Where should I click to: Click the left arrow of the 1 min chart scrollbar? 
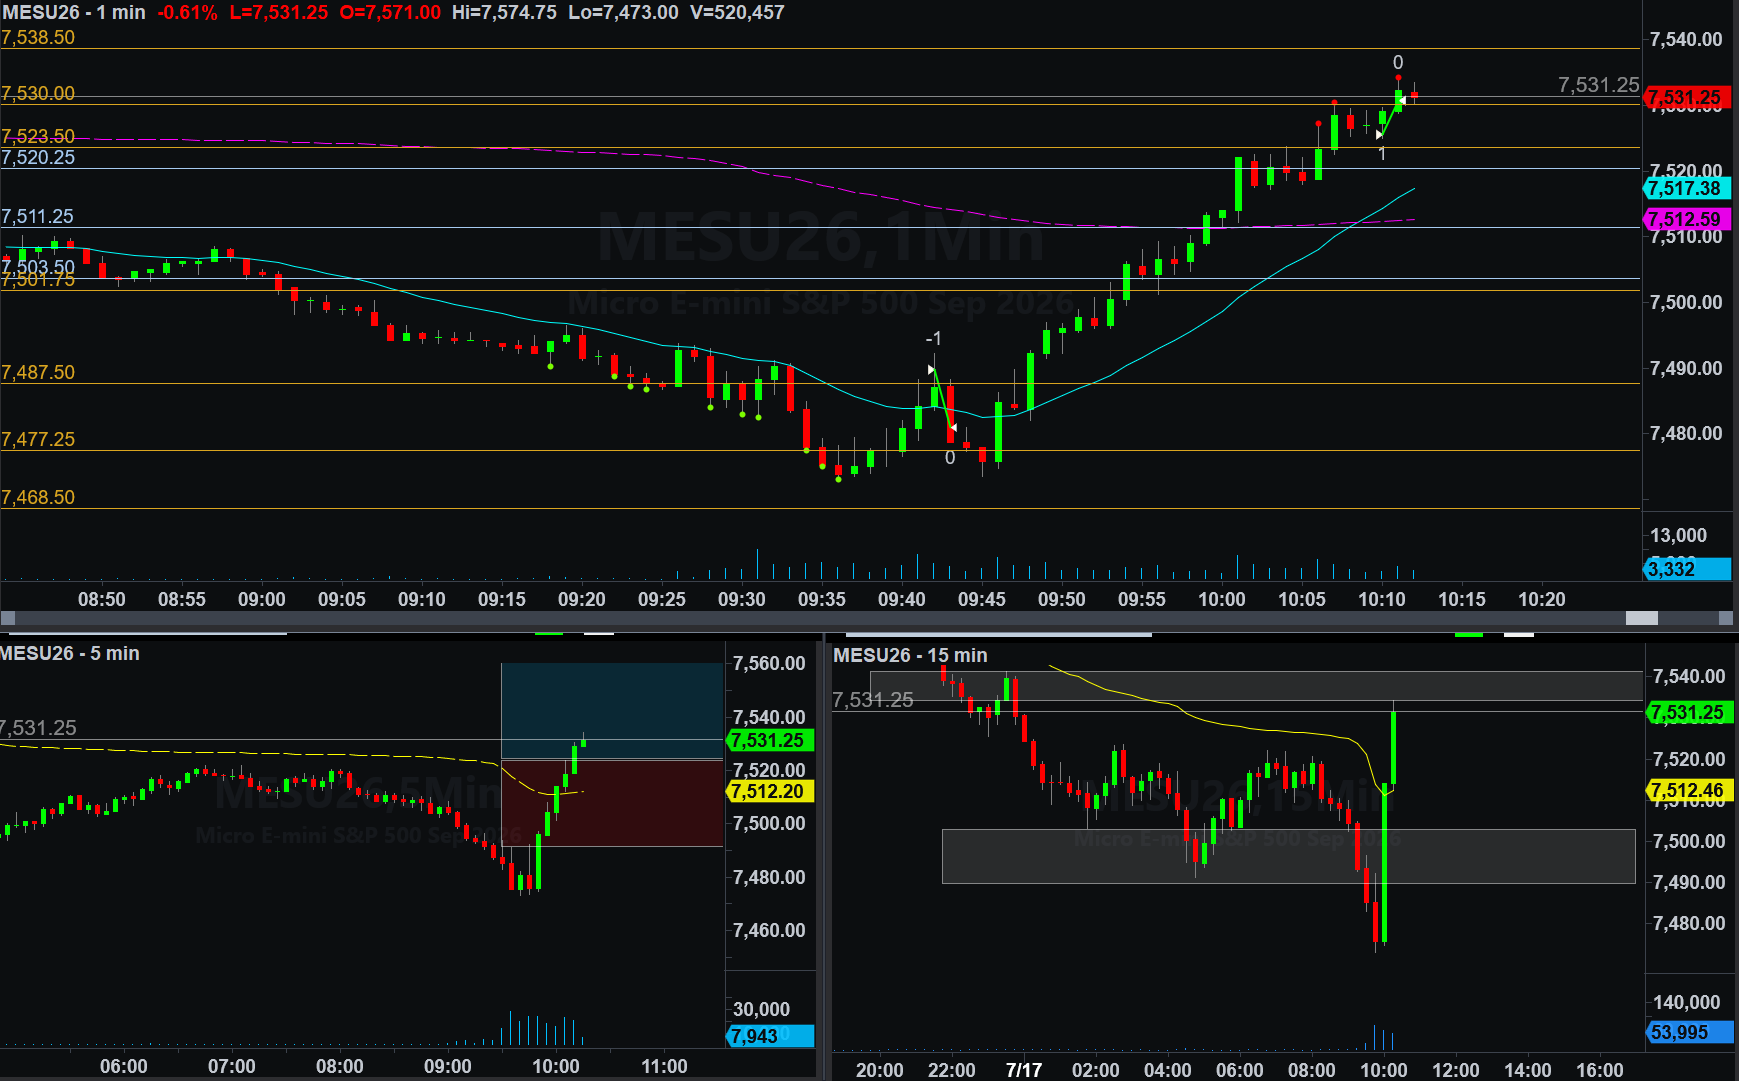pos(7,618)
